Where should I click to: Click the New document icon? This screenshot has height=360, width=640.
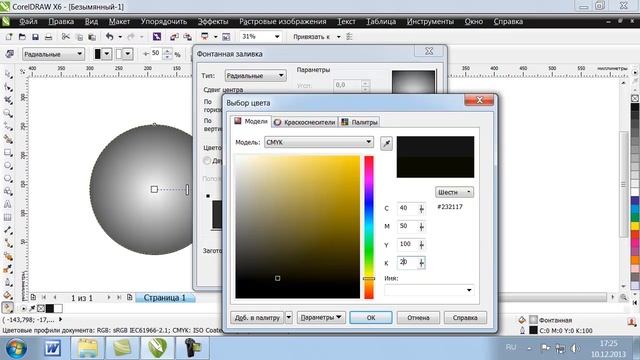click(x=9, y=37)
